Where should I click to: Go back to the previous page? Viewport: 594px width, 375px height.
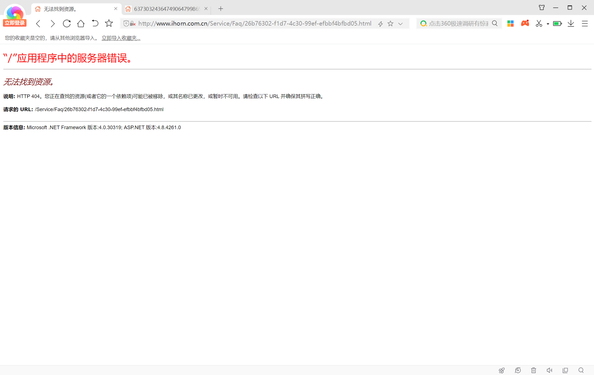tap(38, 23)
